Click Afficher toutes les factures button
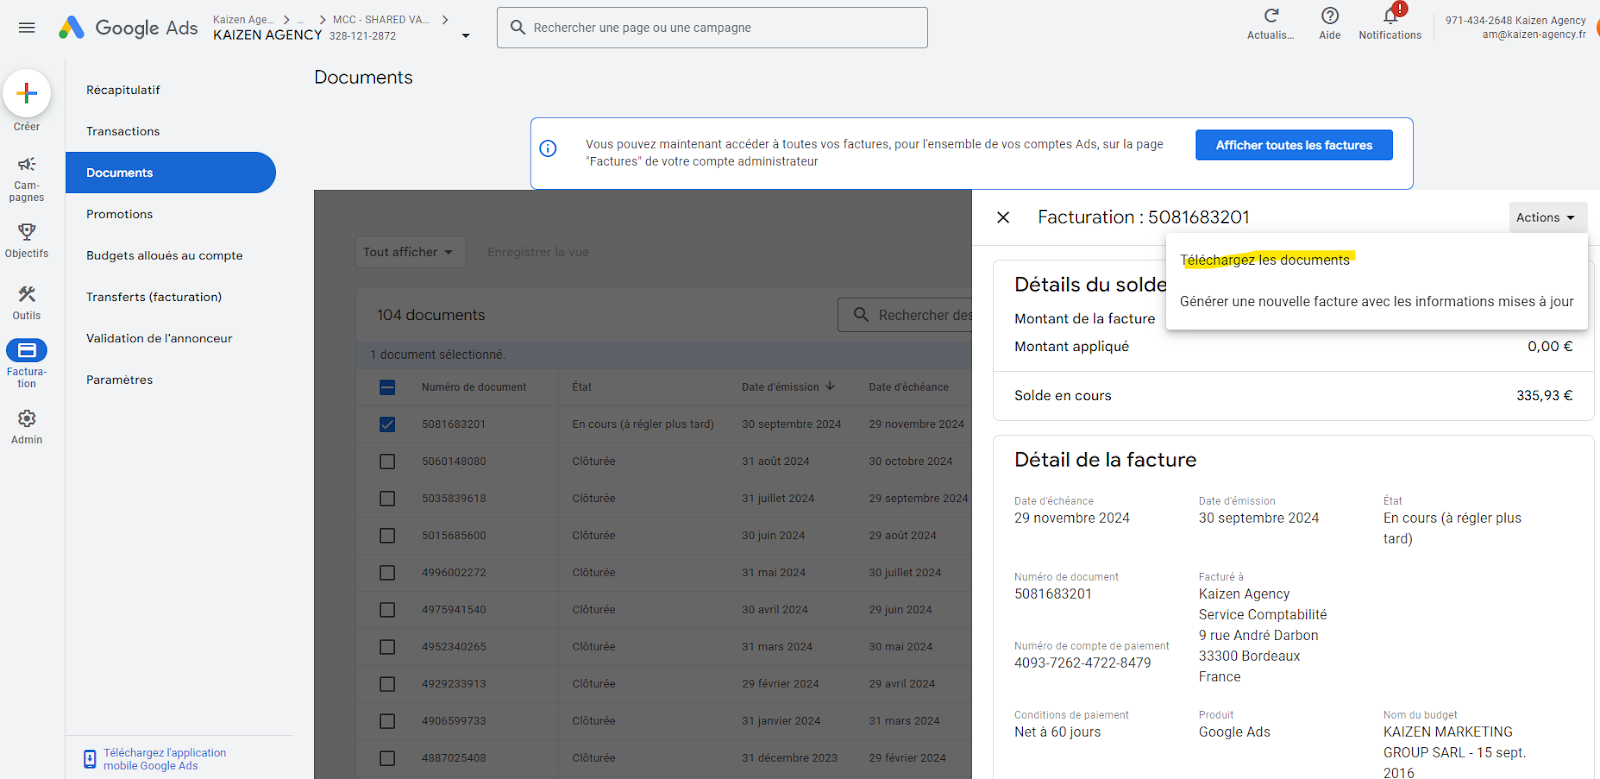 1294,145
